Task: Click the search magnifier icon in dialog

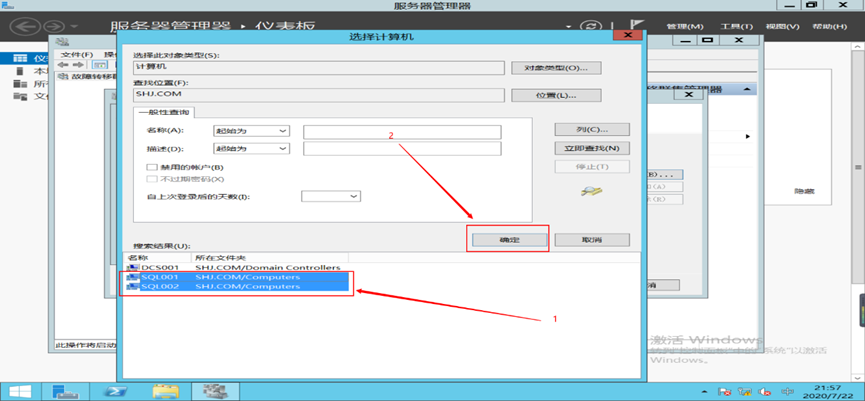Action: (591, 192)
